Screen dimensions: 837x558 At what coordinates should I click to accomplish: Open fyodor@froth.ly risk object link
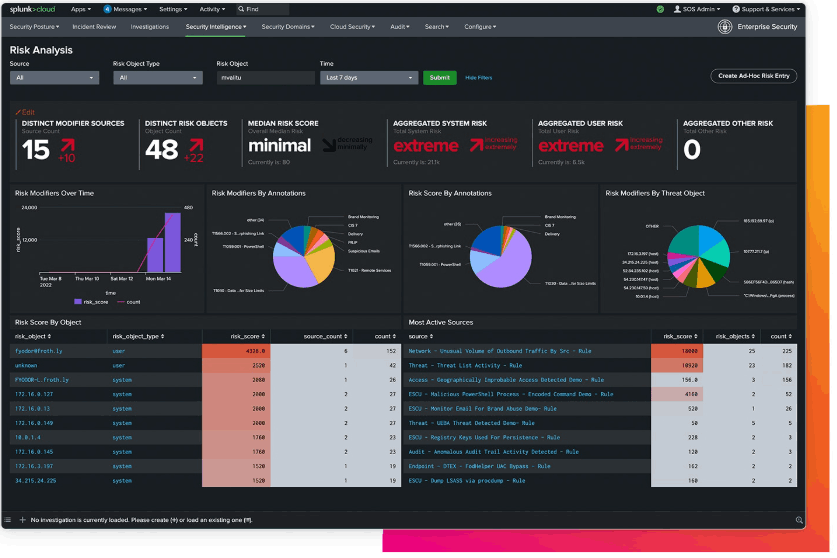[38, 351]
